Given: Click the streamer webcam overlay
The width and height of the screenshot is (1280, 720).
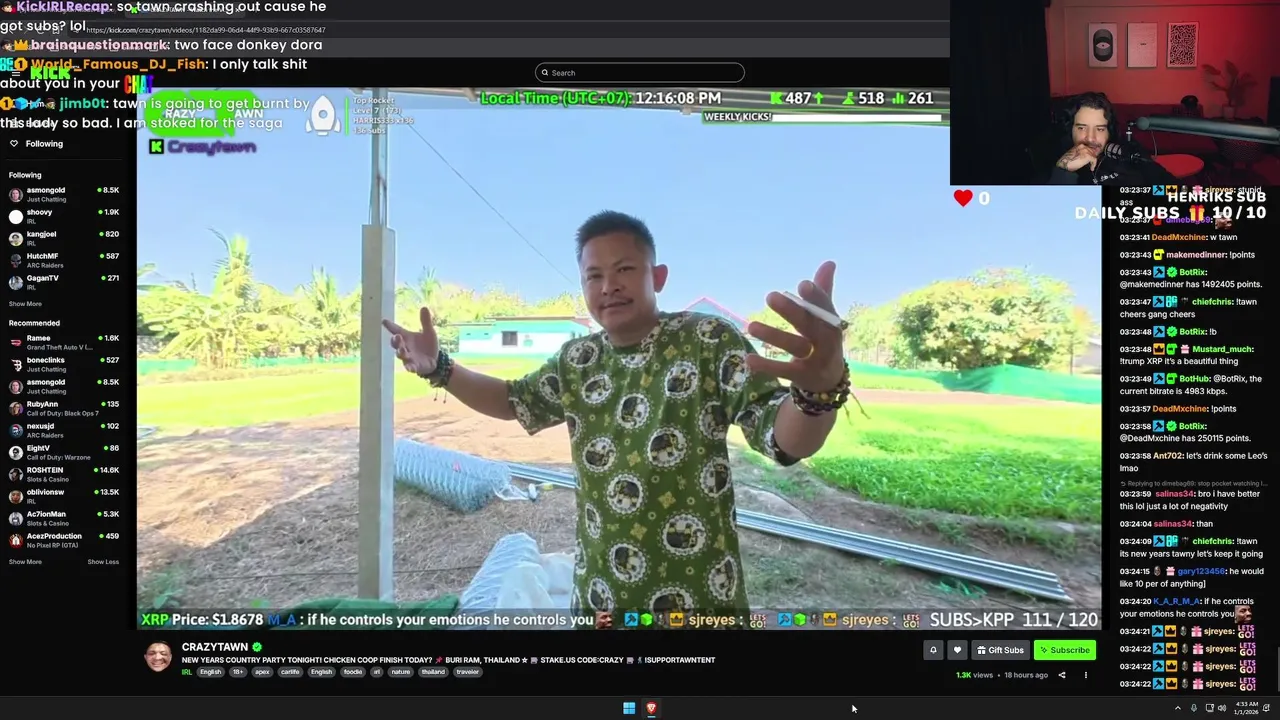Looking at the screenshot, I should pyautogui.click(x=1115, y=92).
